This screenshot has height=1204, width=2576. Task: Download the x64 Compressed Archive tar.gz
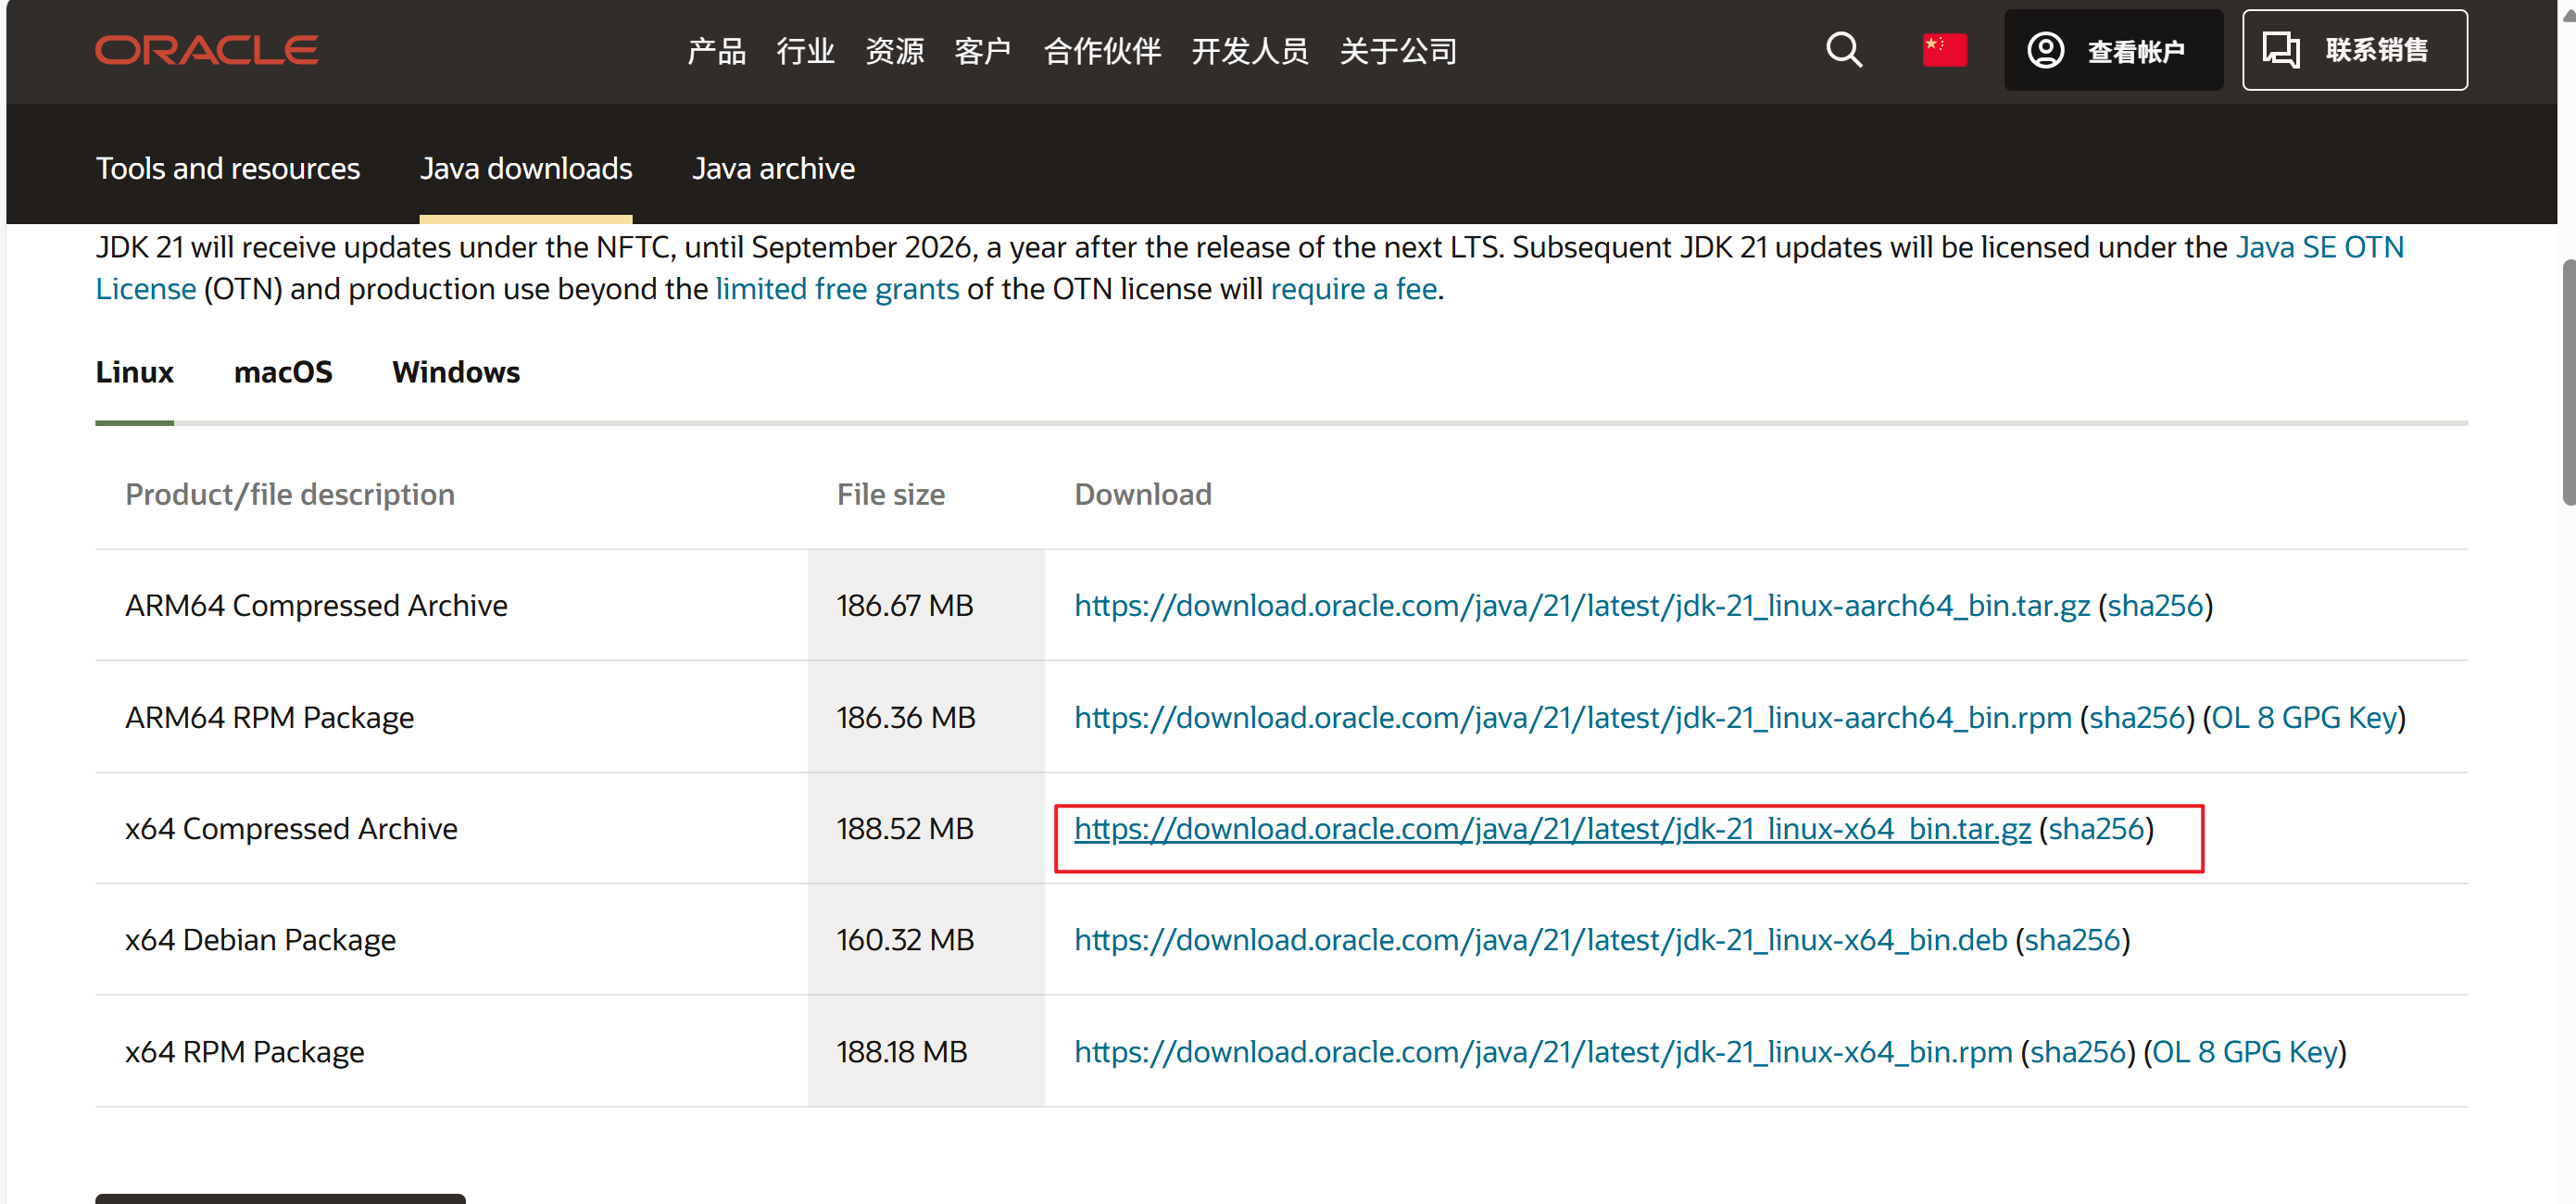tap(1552, 829)
